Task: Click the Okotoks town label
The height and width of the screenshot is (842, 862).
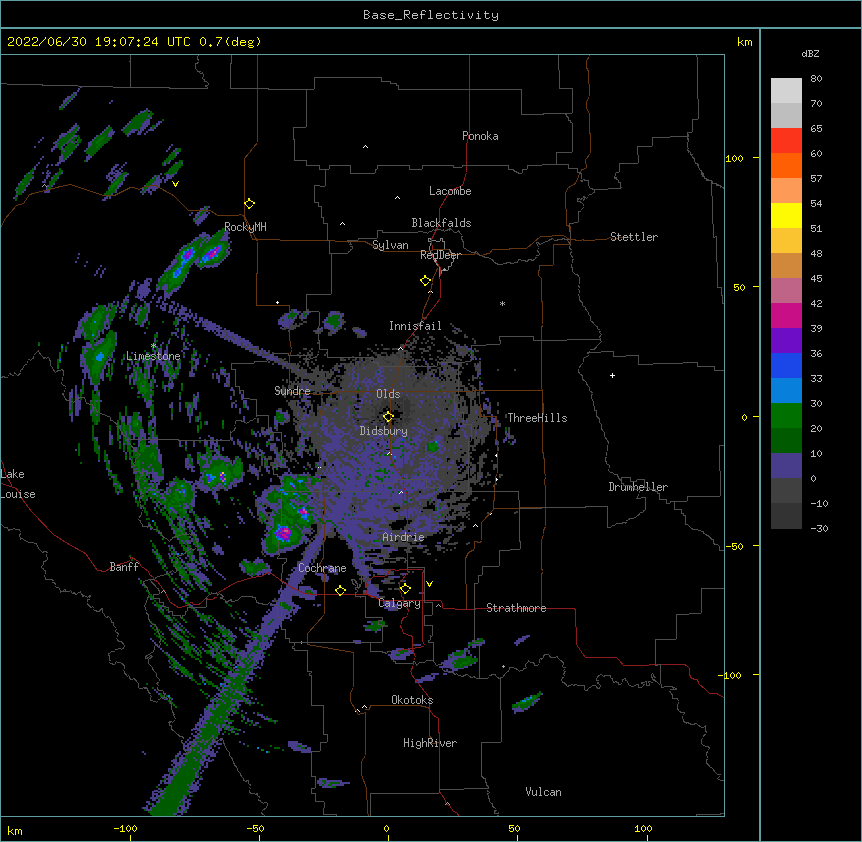Action: coord(412,700)
